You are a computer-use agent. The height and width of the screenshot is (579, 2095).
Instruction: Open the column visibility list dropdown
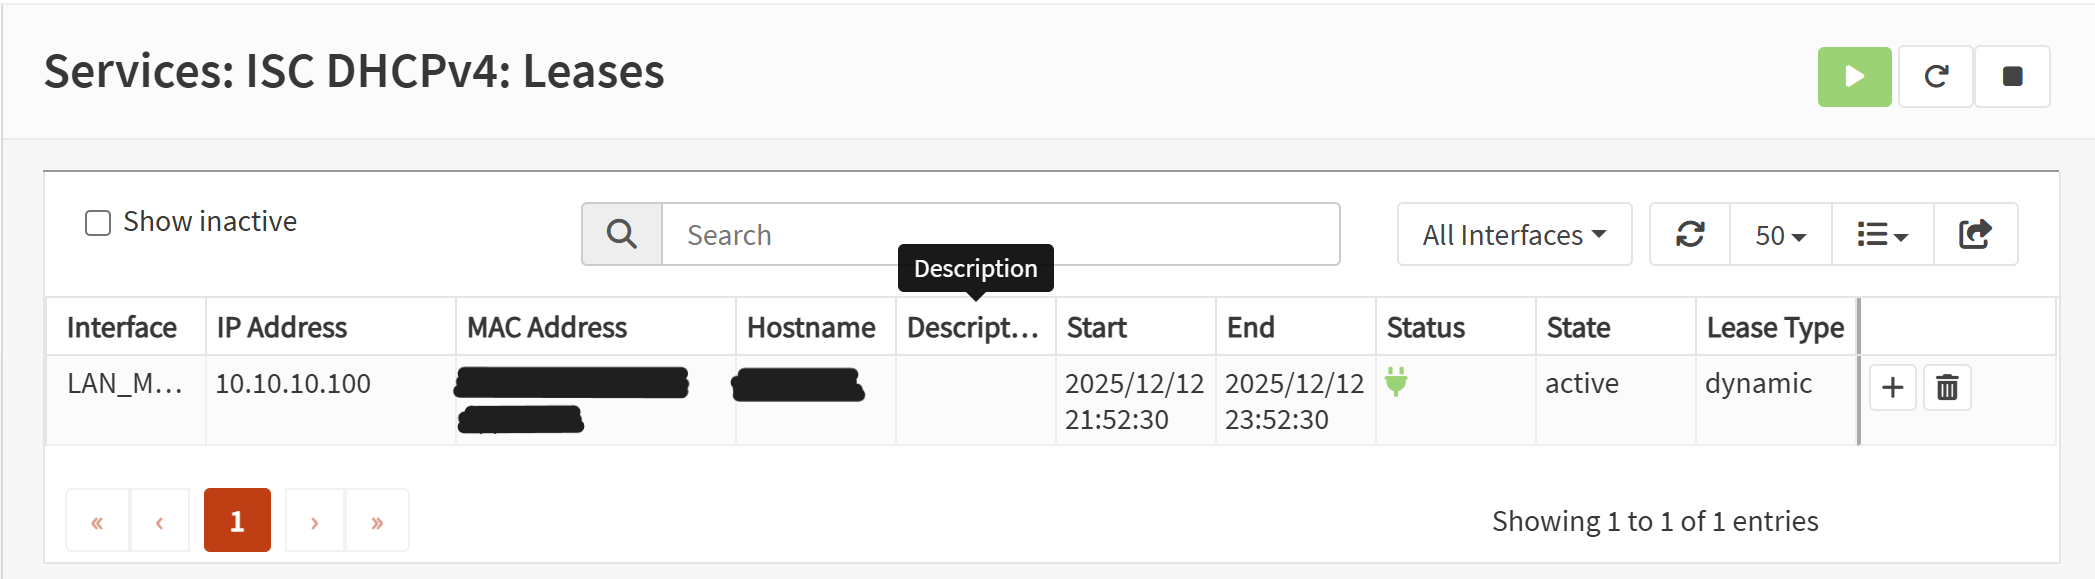tap(1882, 235)
